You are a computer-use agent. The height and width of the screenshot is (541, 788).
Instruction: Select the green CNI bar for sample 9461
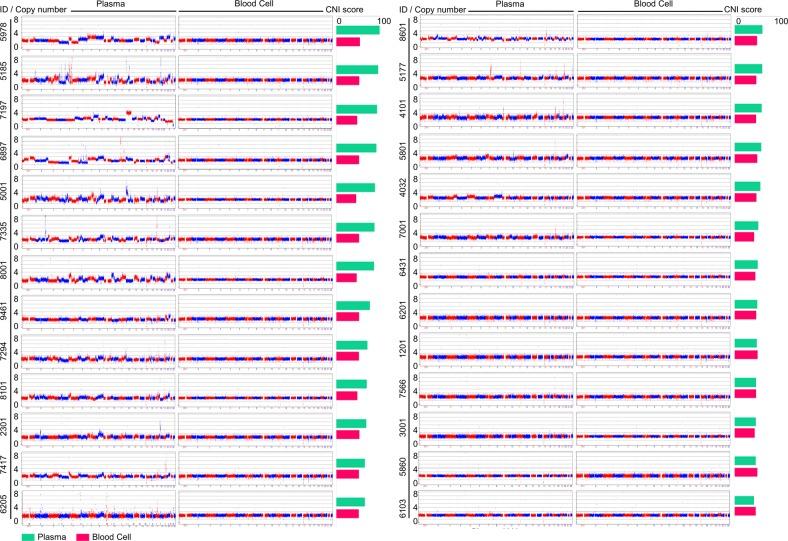(353, 305)
